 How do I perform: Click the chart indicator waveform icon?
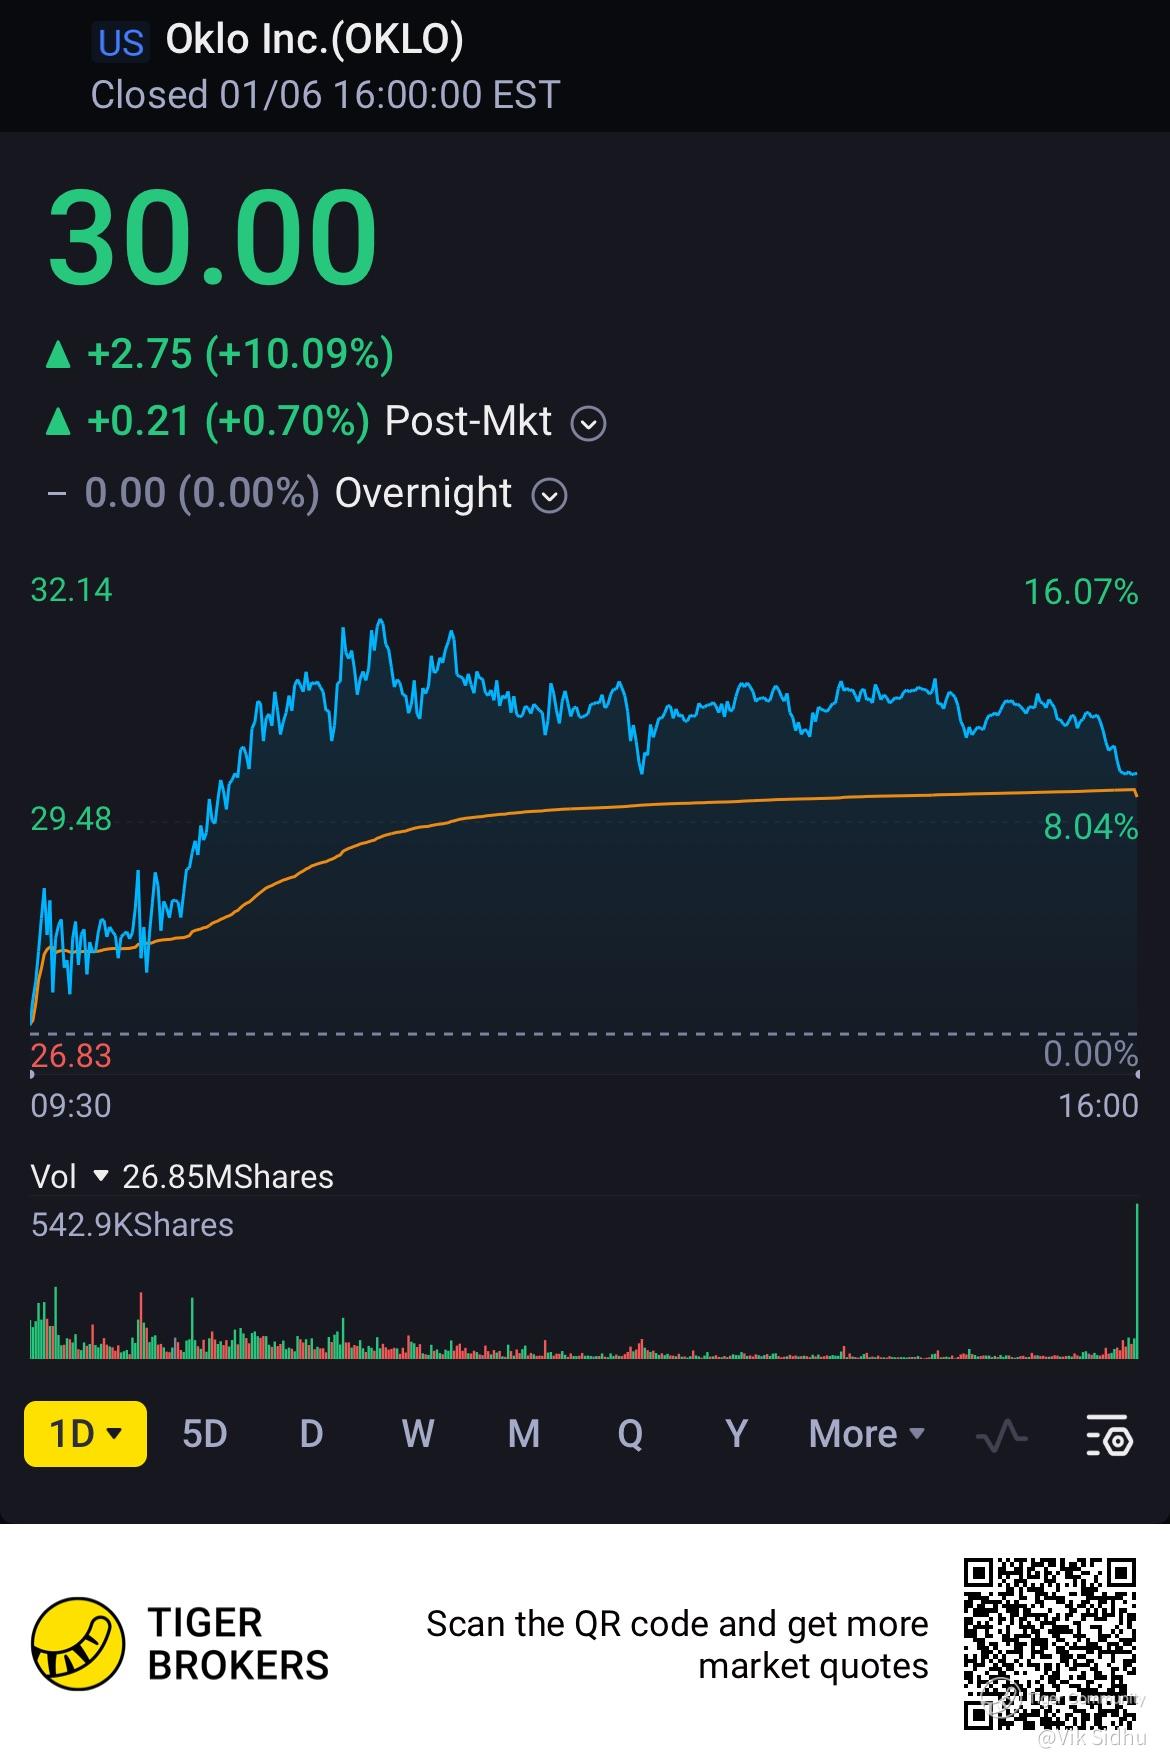click(x=1001, y=1435)
